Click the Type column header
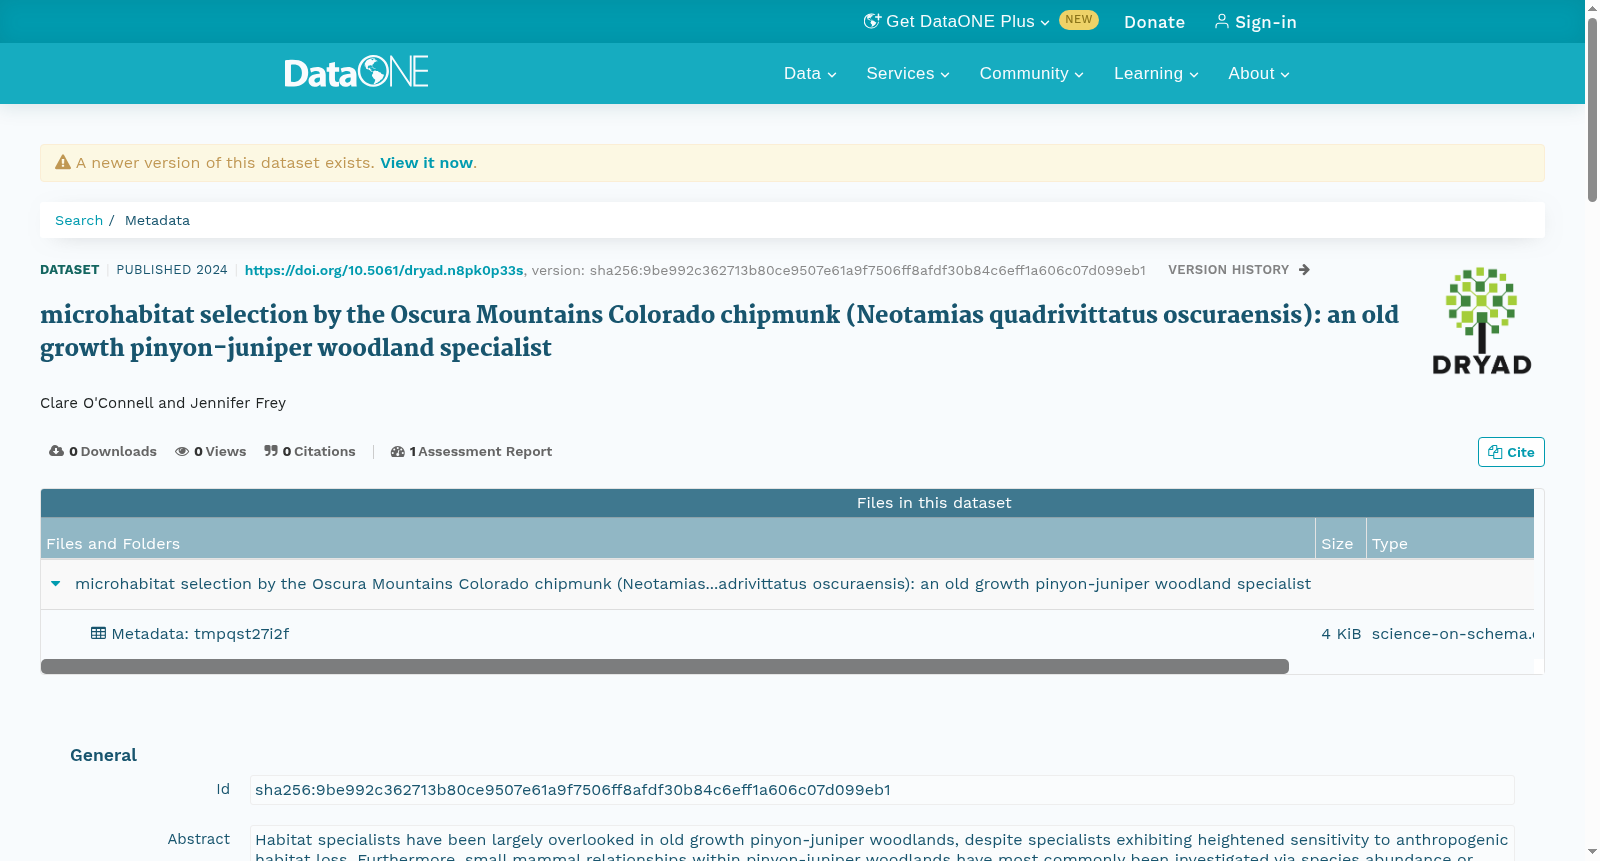 pos(1450,538)
